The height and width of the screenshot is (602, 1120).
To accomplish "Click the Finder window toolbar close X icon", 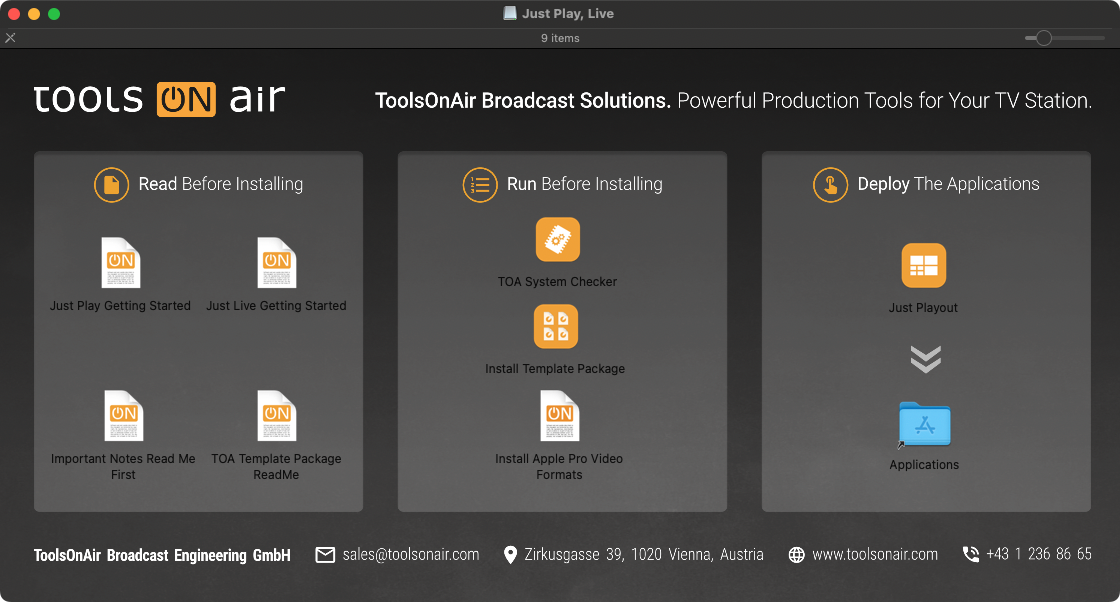I will click(11, 38).
